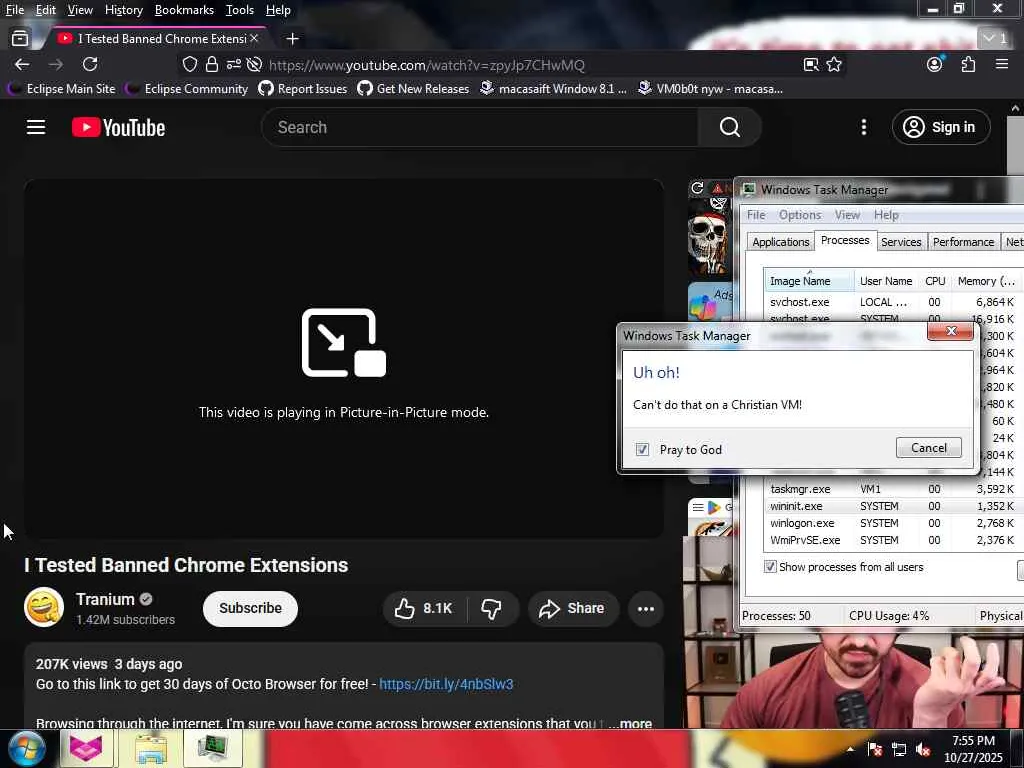Open the Tools menu in the browser
This screenshot has width=1024, height=768.
coord(240,10)
